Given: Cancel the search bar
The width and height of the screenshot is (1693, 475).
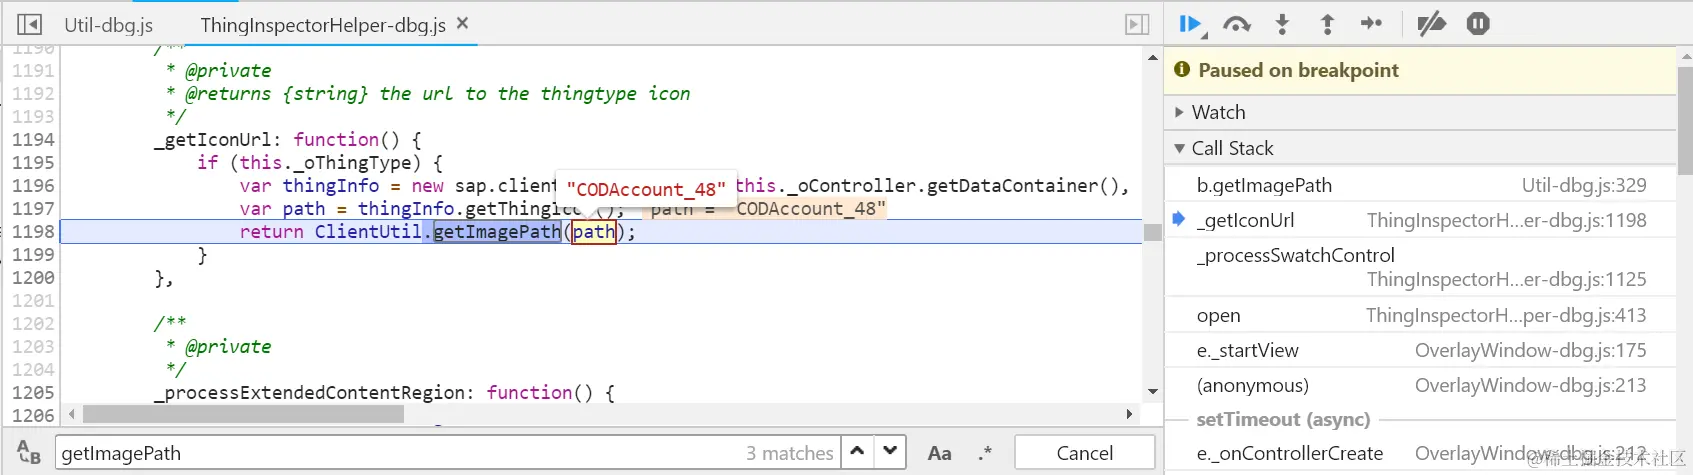Looking at the screenshot, I should coord(1084,453).
